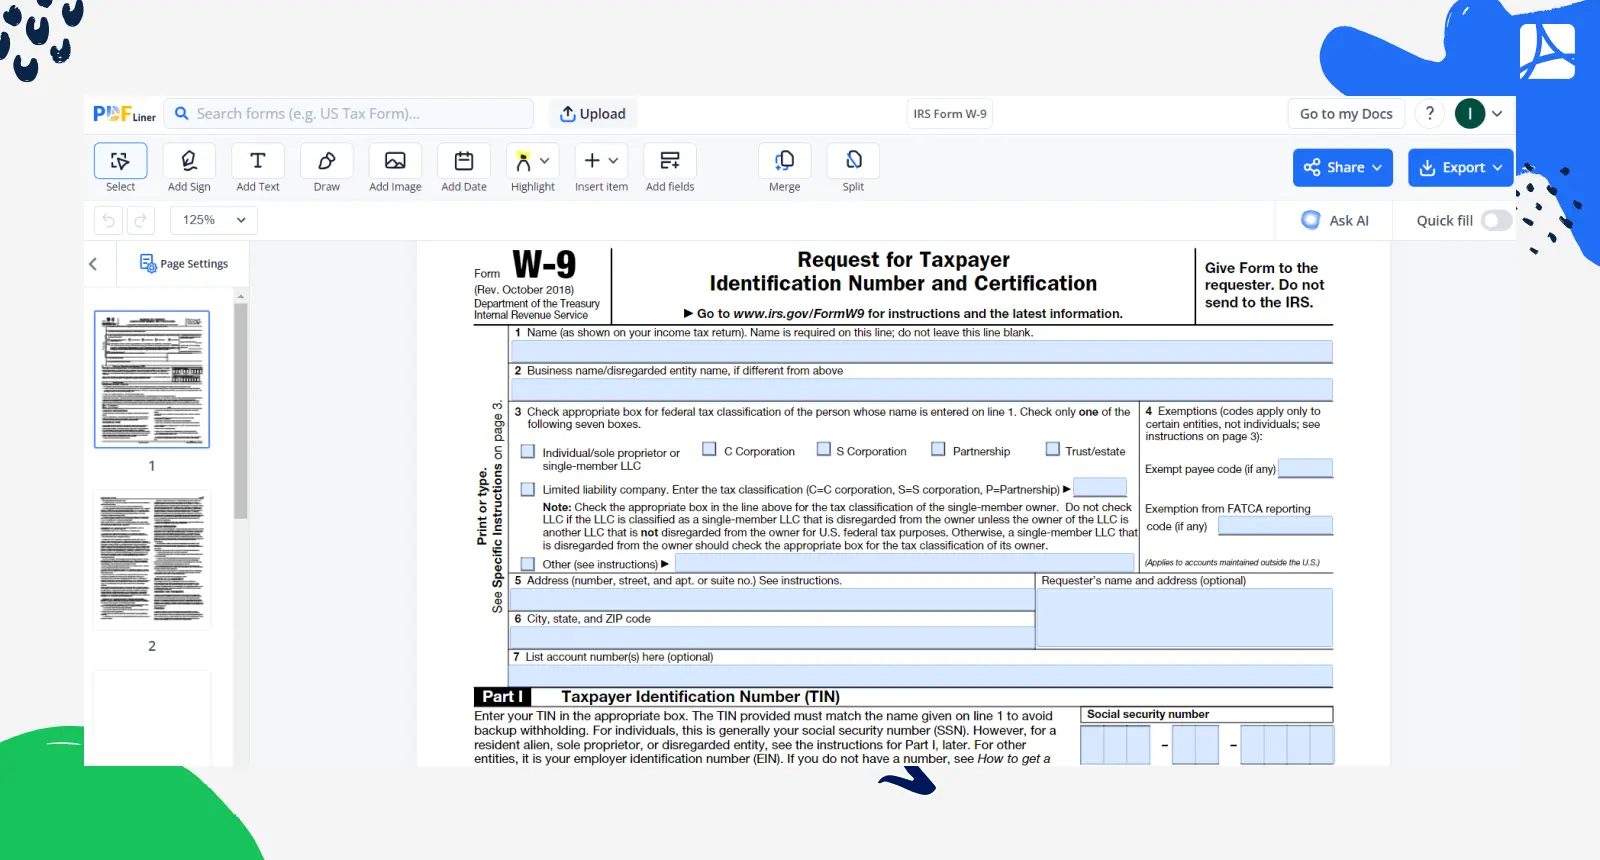Select the Select tool
Screen dimensions: 1600x860
120,161
